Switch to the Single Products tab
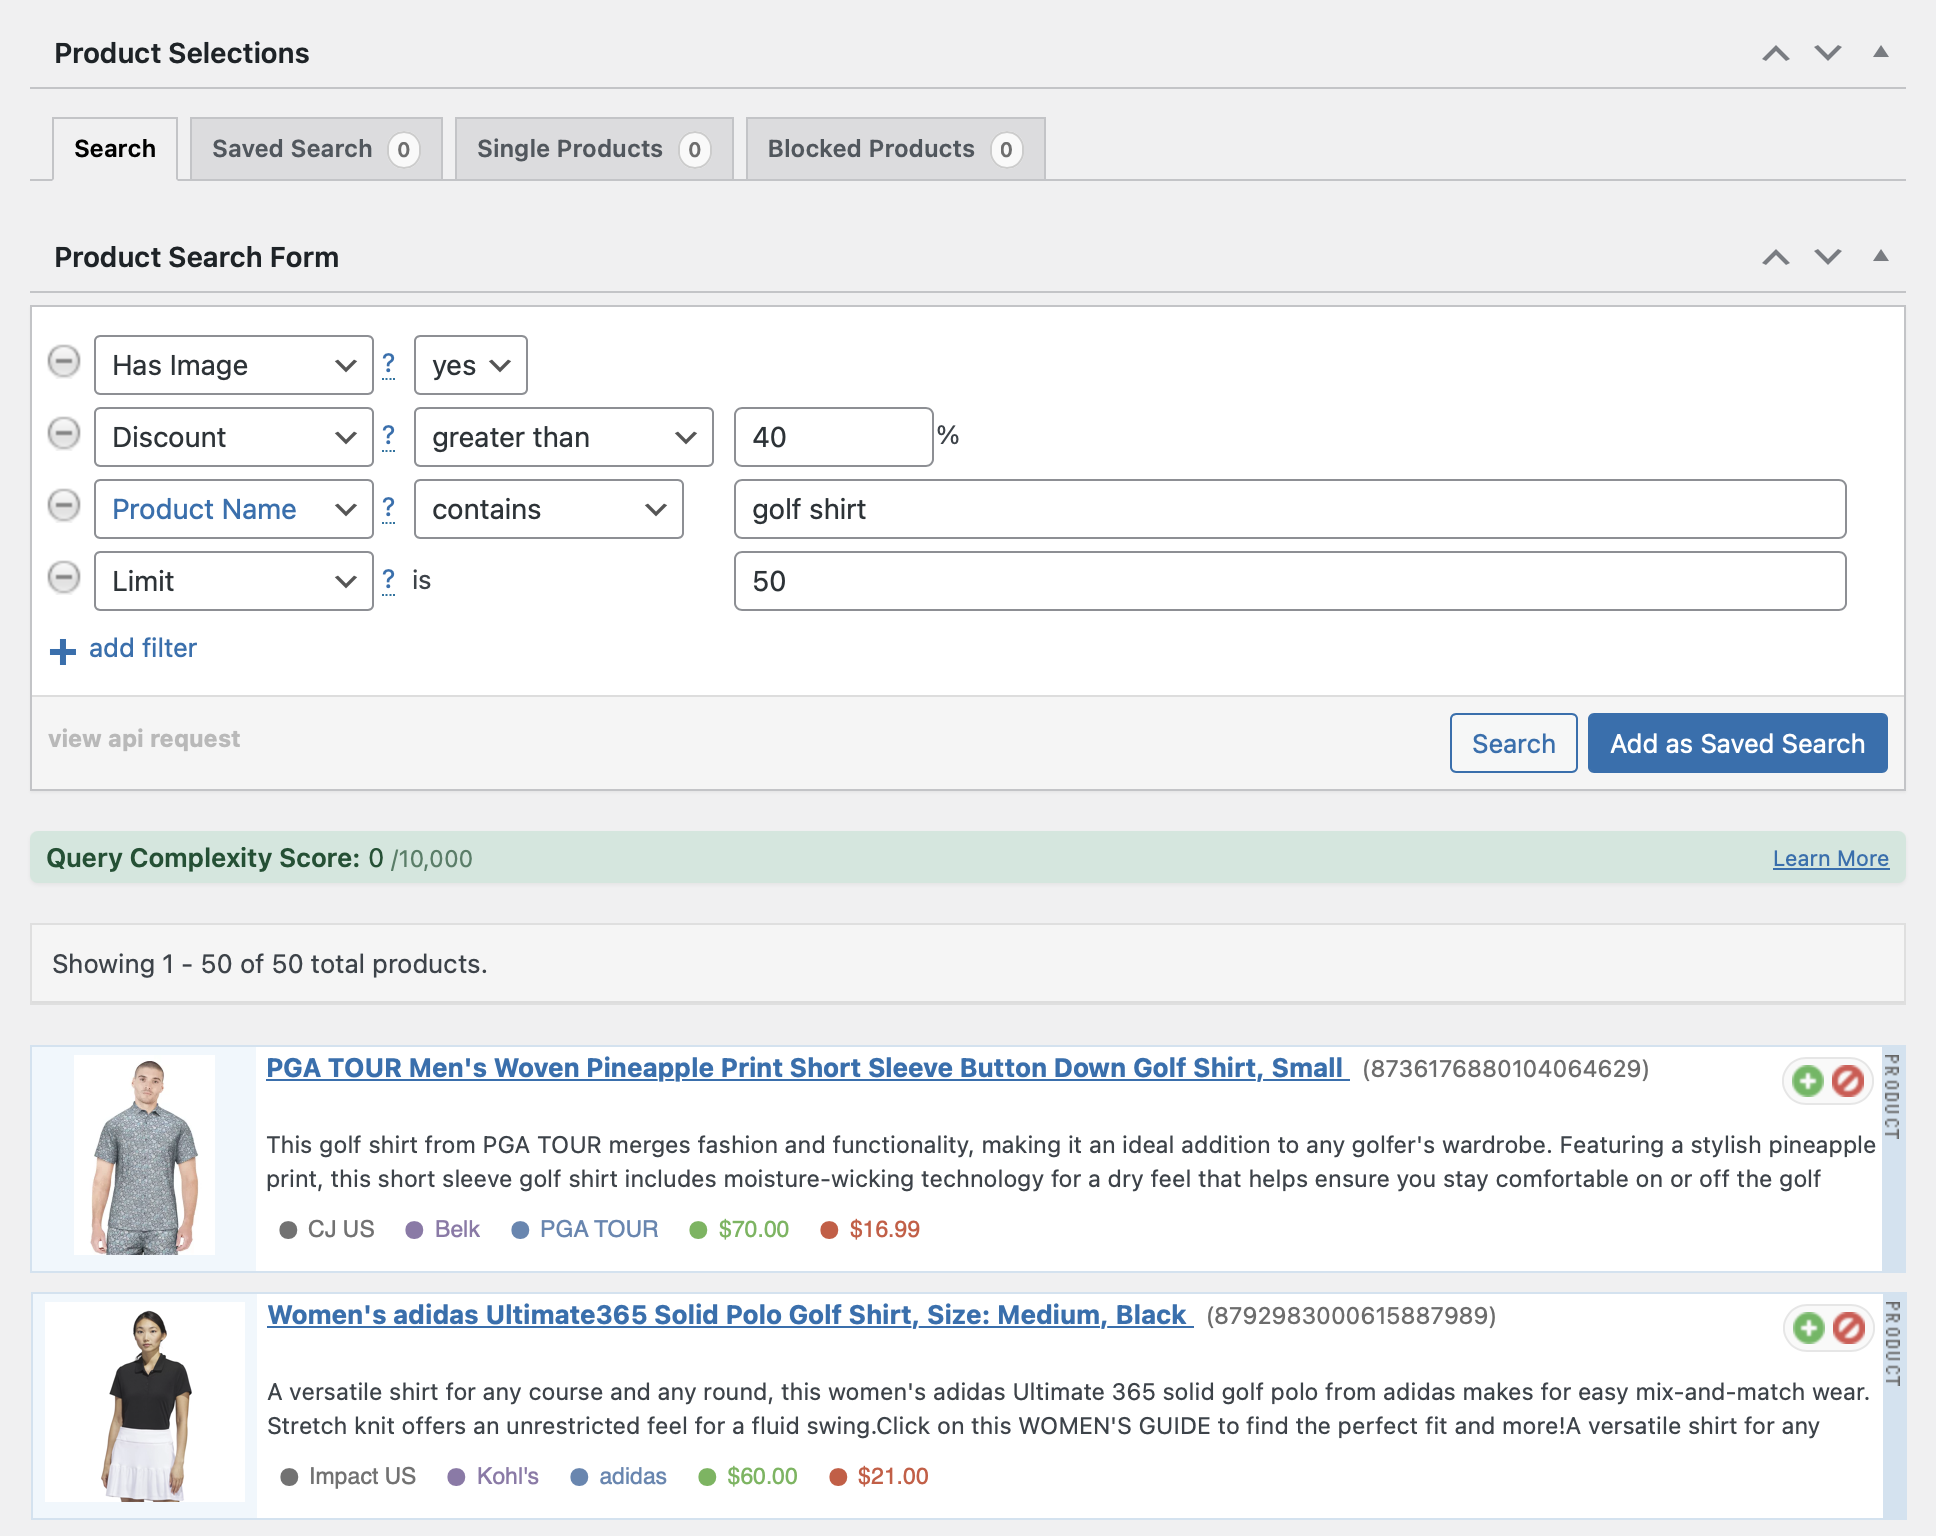1936x1536 pixels. 594,149
